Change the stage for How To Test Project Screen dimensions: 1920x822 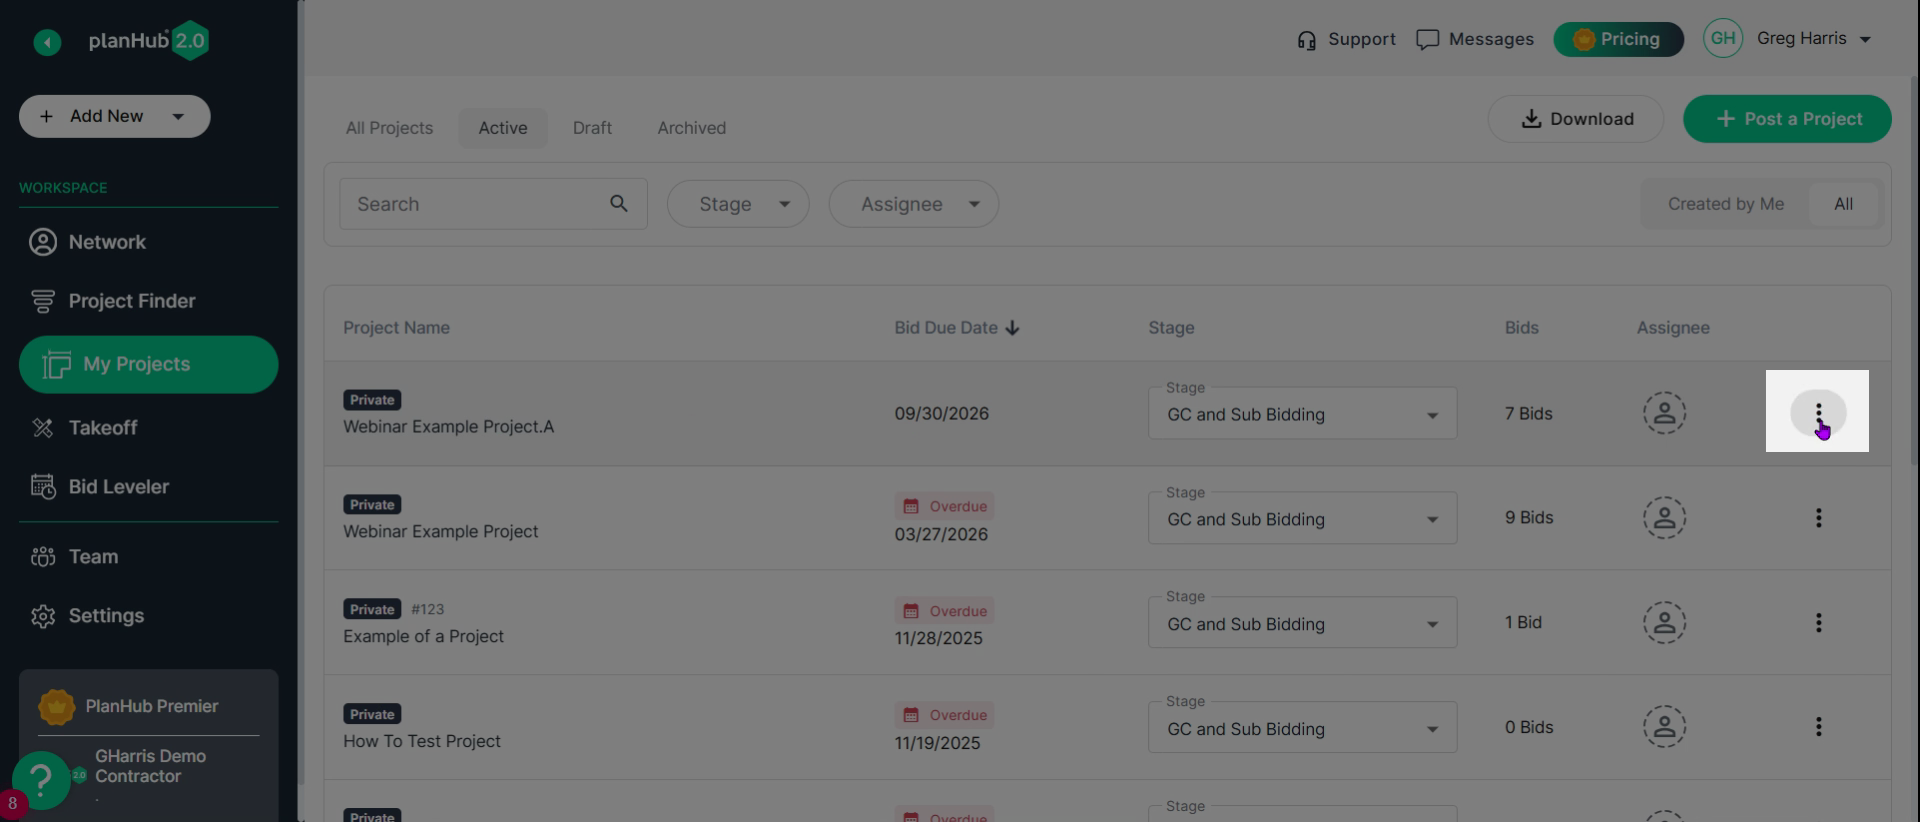1302,727
